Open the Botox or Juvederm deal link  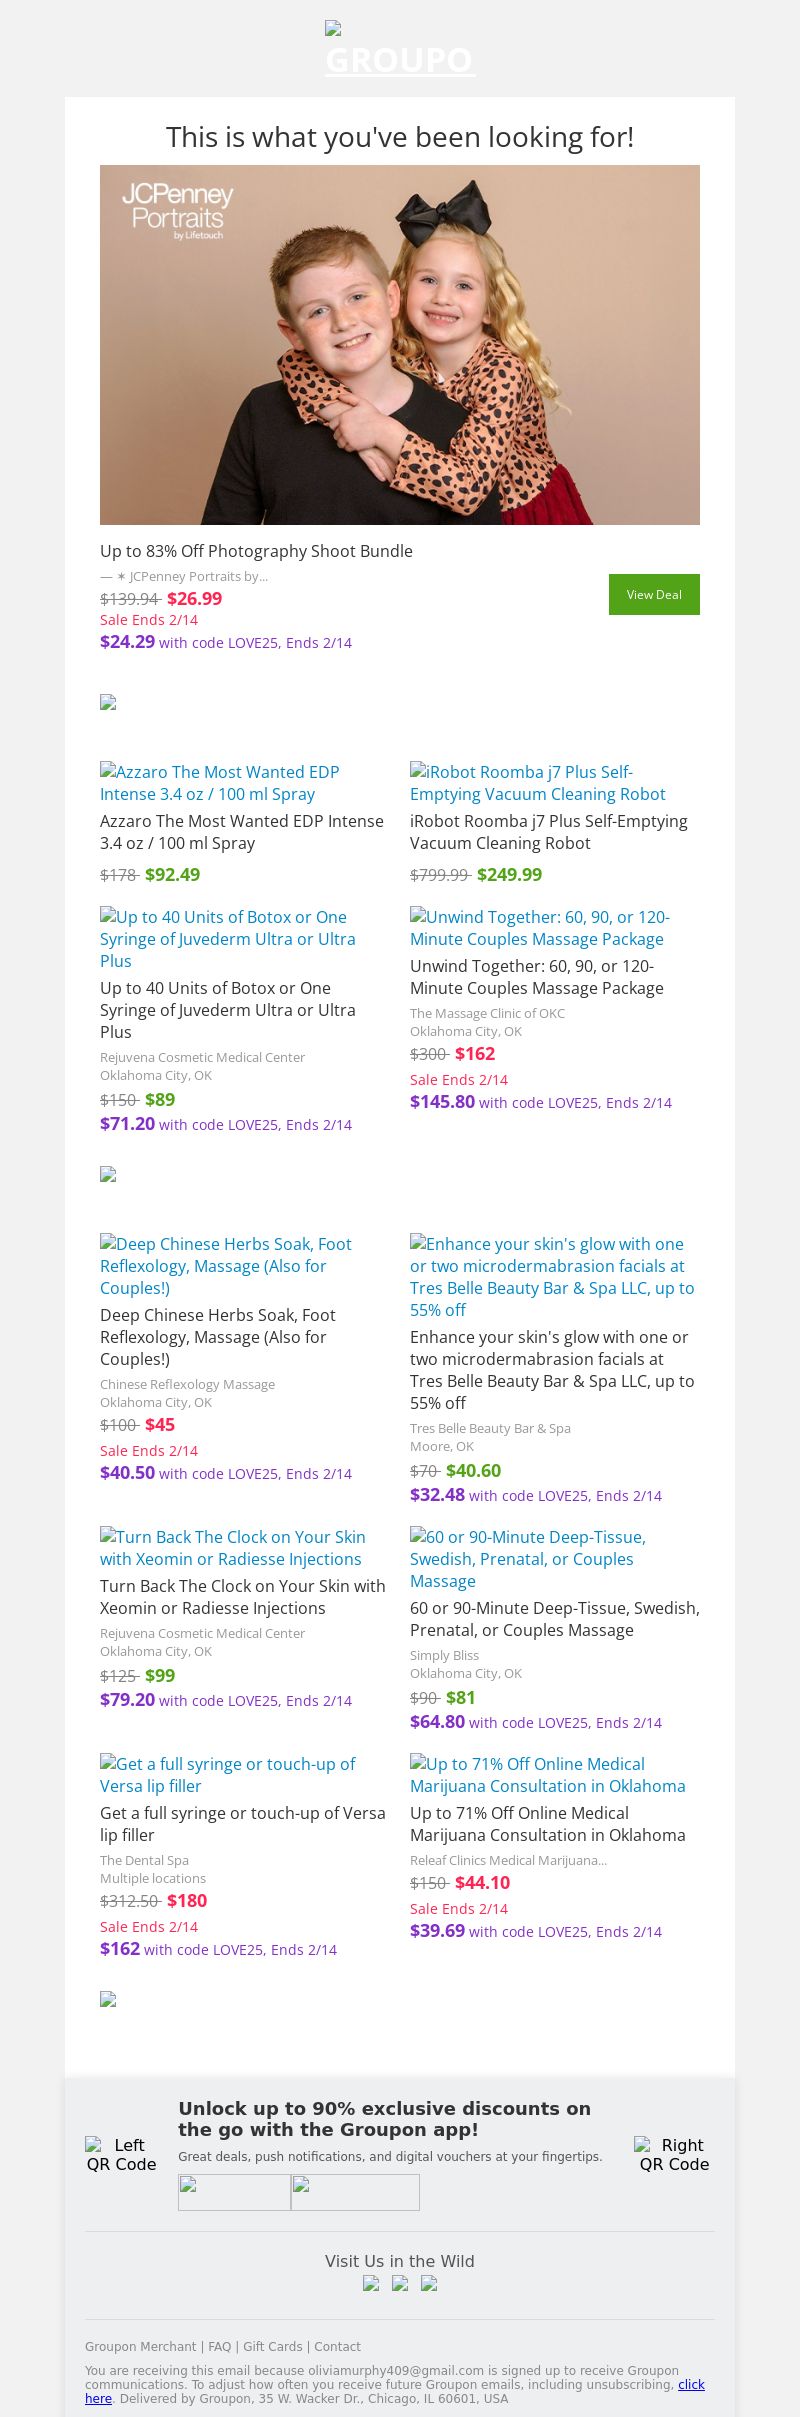point(227,939)
